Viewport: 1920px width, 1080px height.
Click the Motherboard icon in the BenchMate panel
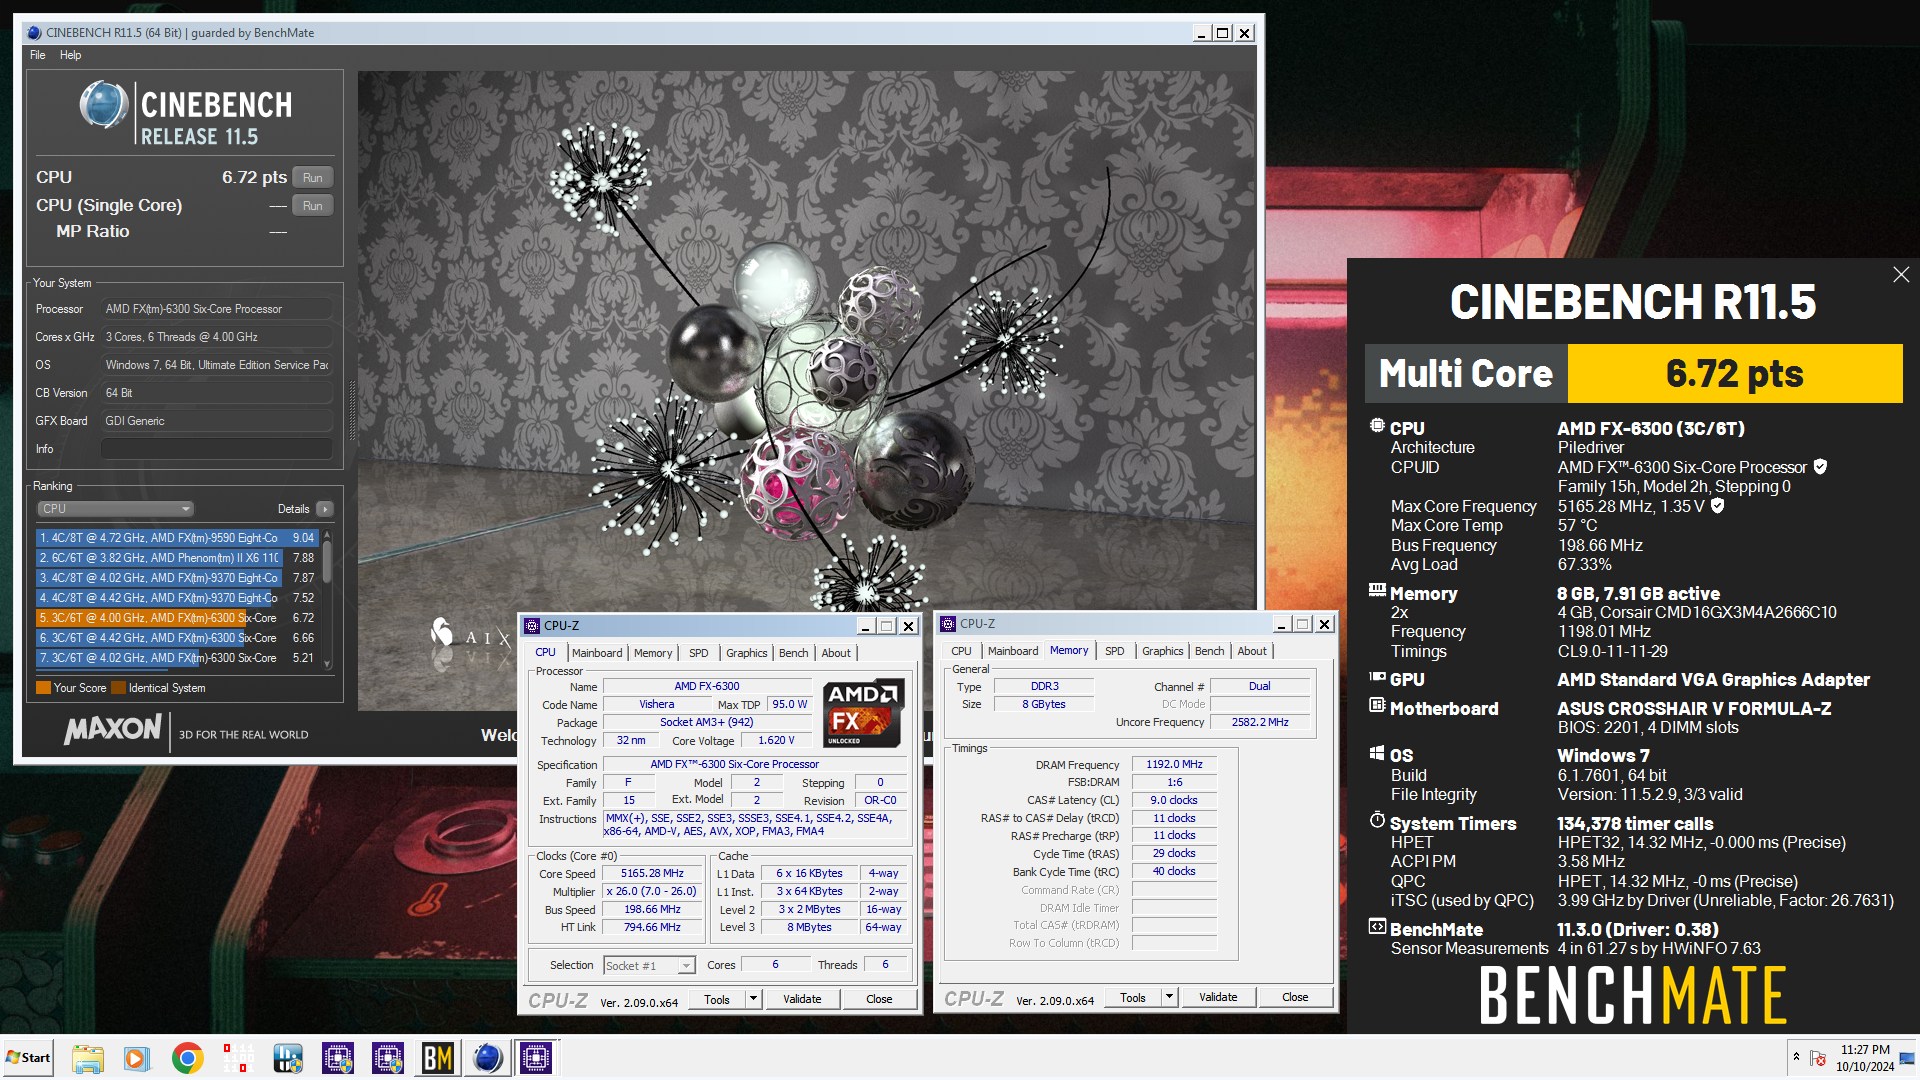[1377, 706]
